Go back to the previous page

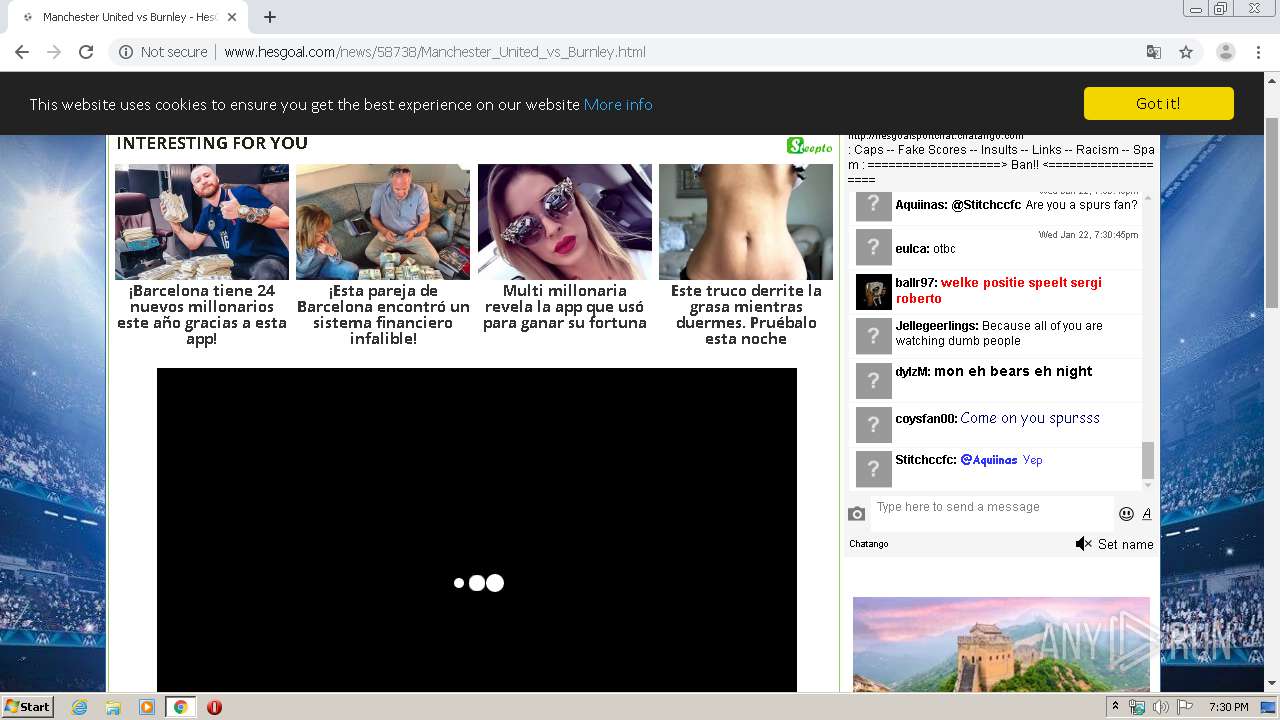(x=22, y=52)
